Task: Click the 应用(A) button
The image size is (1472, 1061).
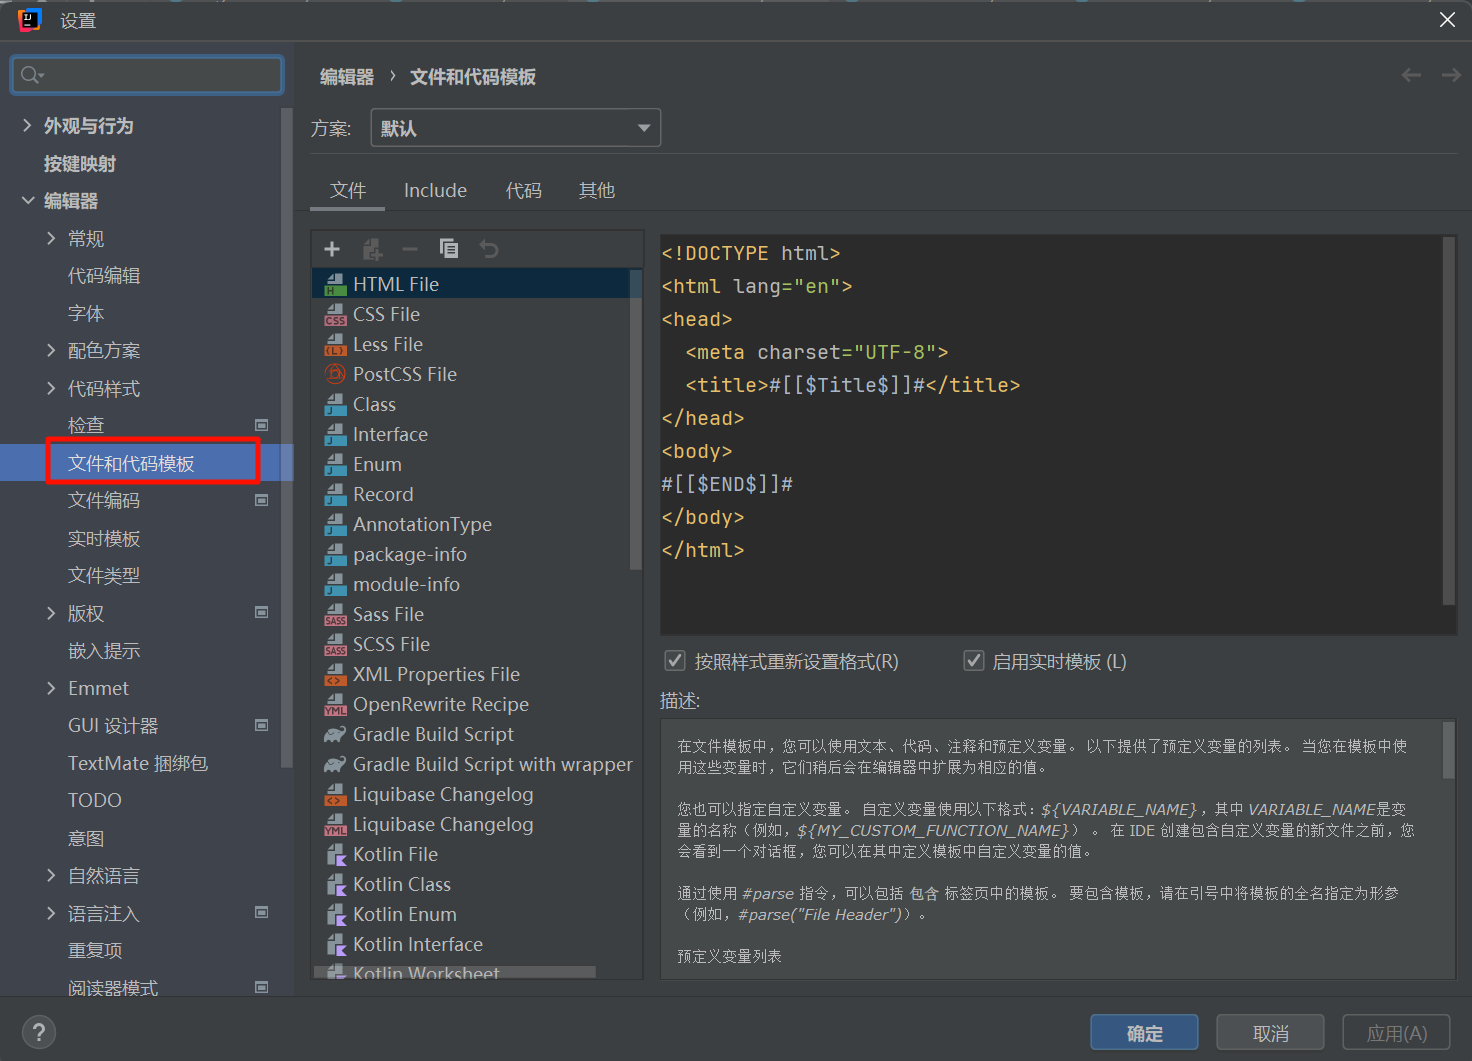Action: [1396, 1033]
